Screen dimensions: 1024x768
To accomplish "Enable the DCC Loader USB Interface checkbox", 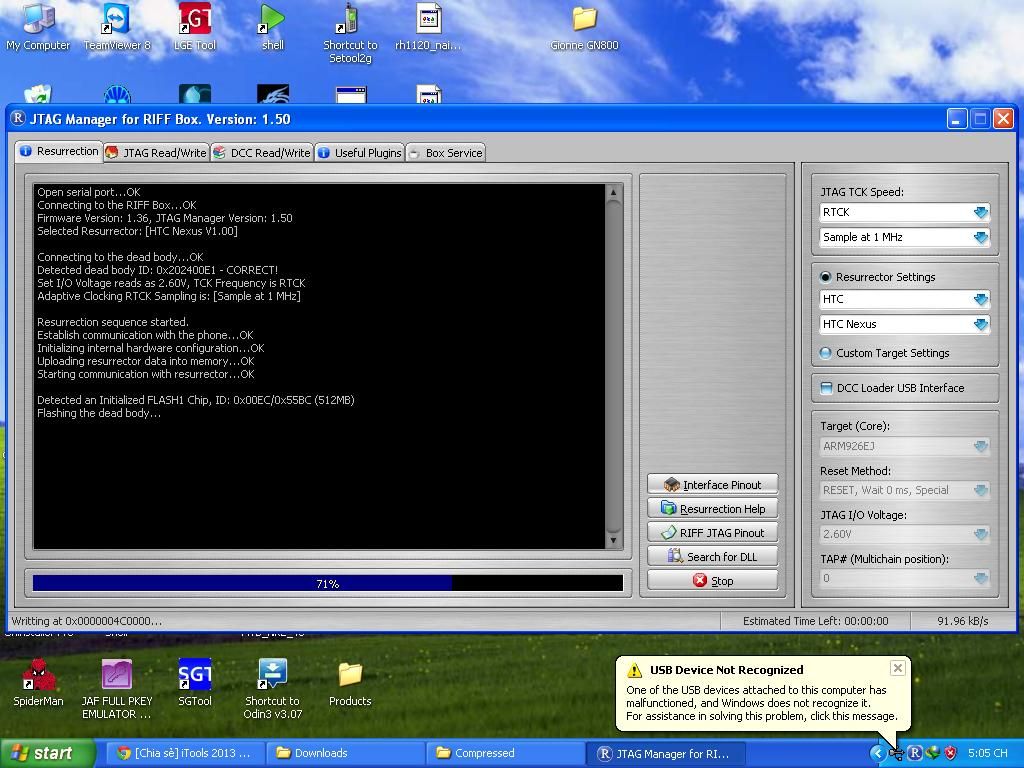I will (x=826, y=388).
